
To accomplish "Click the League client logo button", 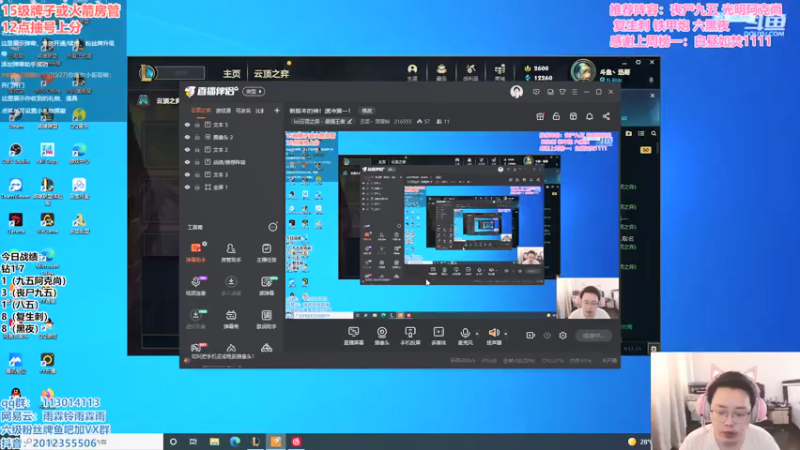I will coord(147,73).
